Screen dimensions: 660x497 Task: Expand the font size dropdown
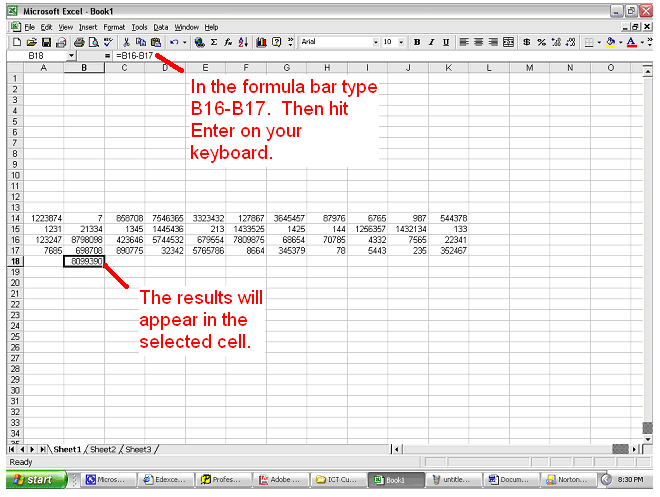click(x=402, y=42)
